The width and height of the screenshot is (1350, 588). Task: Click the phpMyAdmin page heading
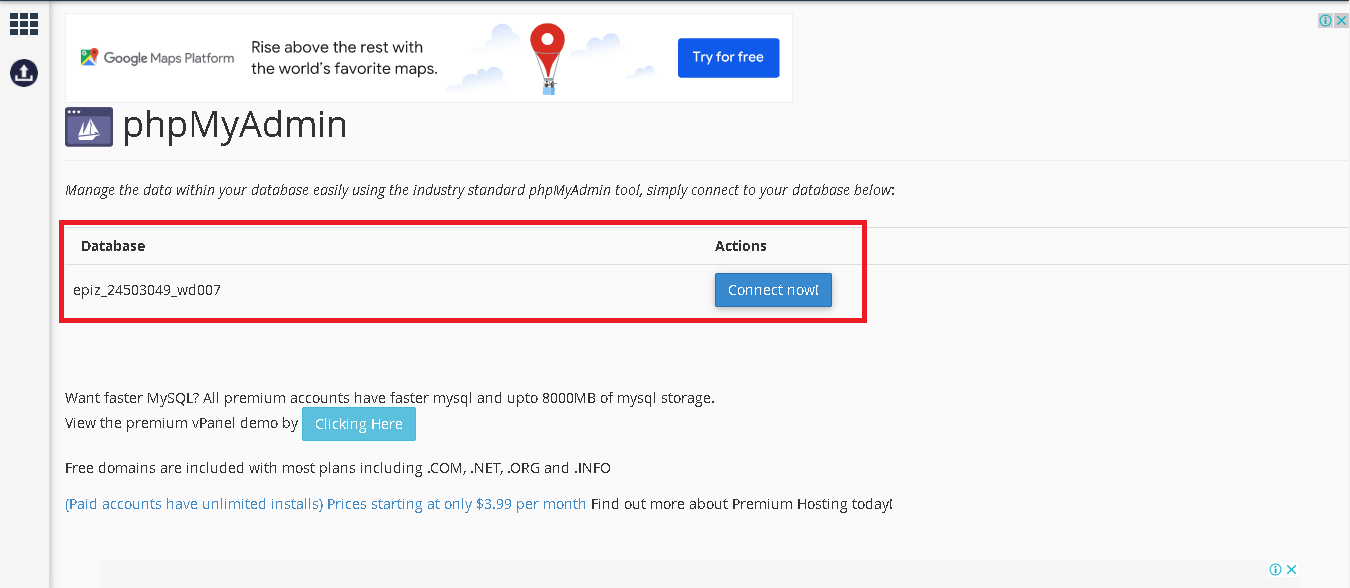pyautogui.click(x=235, y=126)
